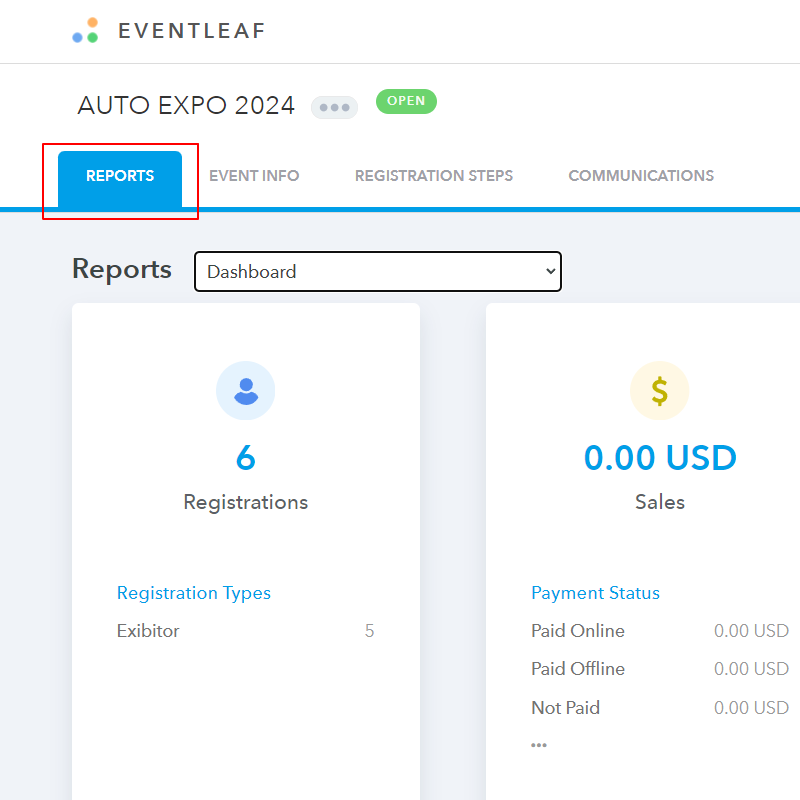Click the yellow dollar sign Sales icon
This screenshot has height=800, width=800.
tap(659, 390)
